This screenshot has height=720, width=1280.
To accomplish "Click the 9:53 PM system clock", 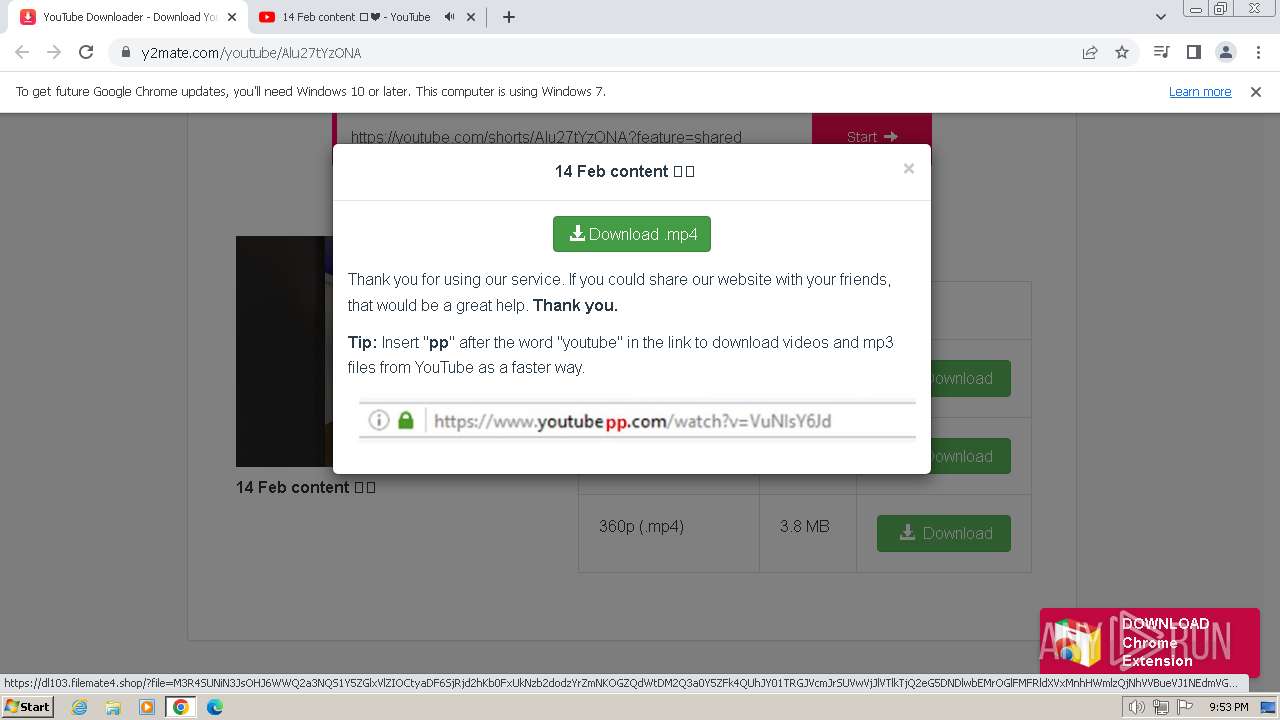I will [1228, 707].
